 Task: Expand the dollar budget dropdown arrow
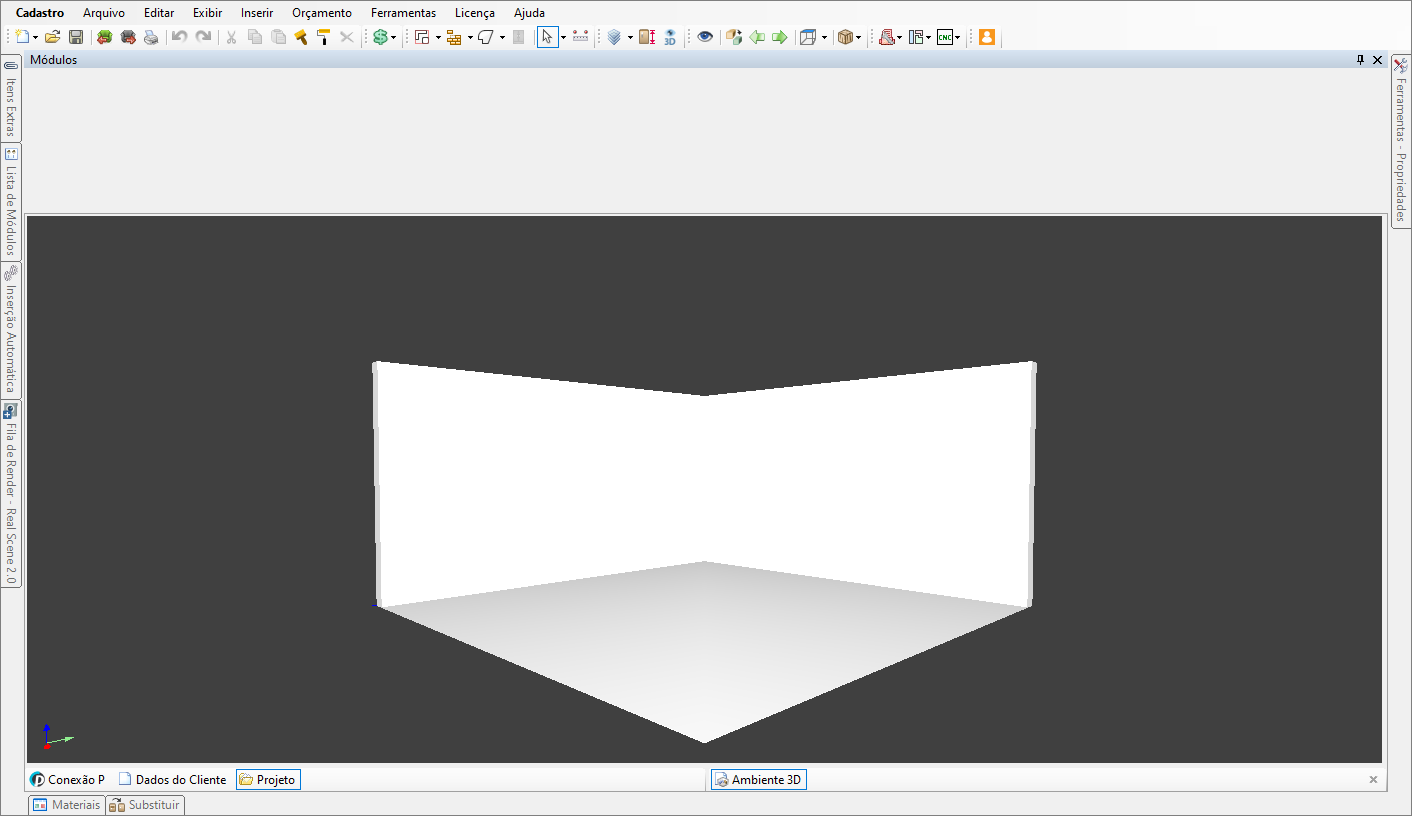[393, 37]
